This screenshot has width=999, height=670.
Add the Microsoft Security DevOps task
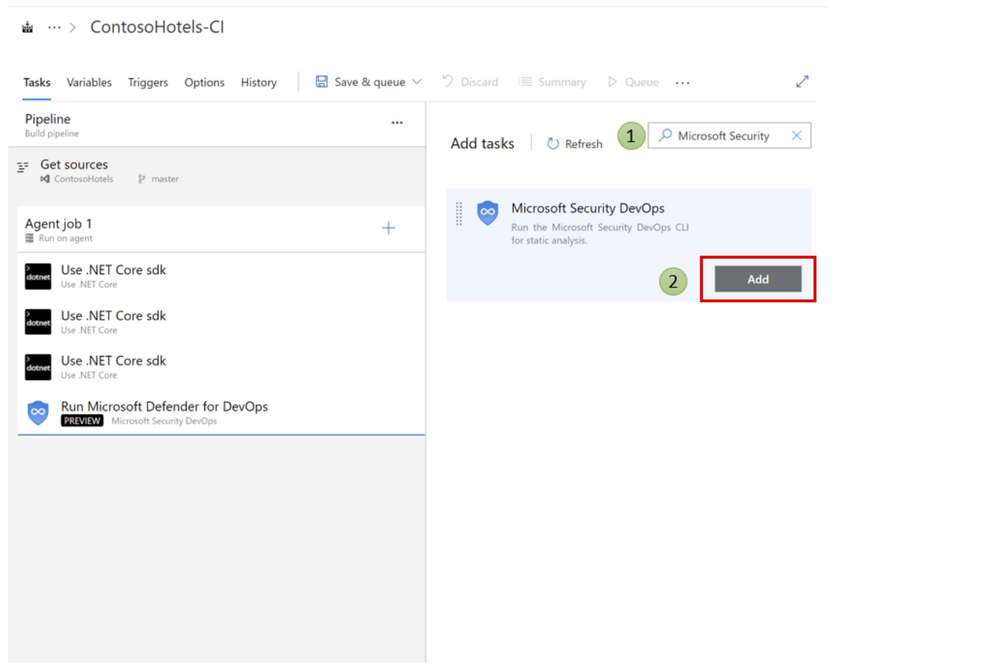coord(758,279)
